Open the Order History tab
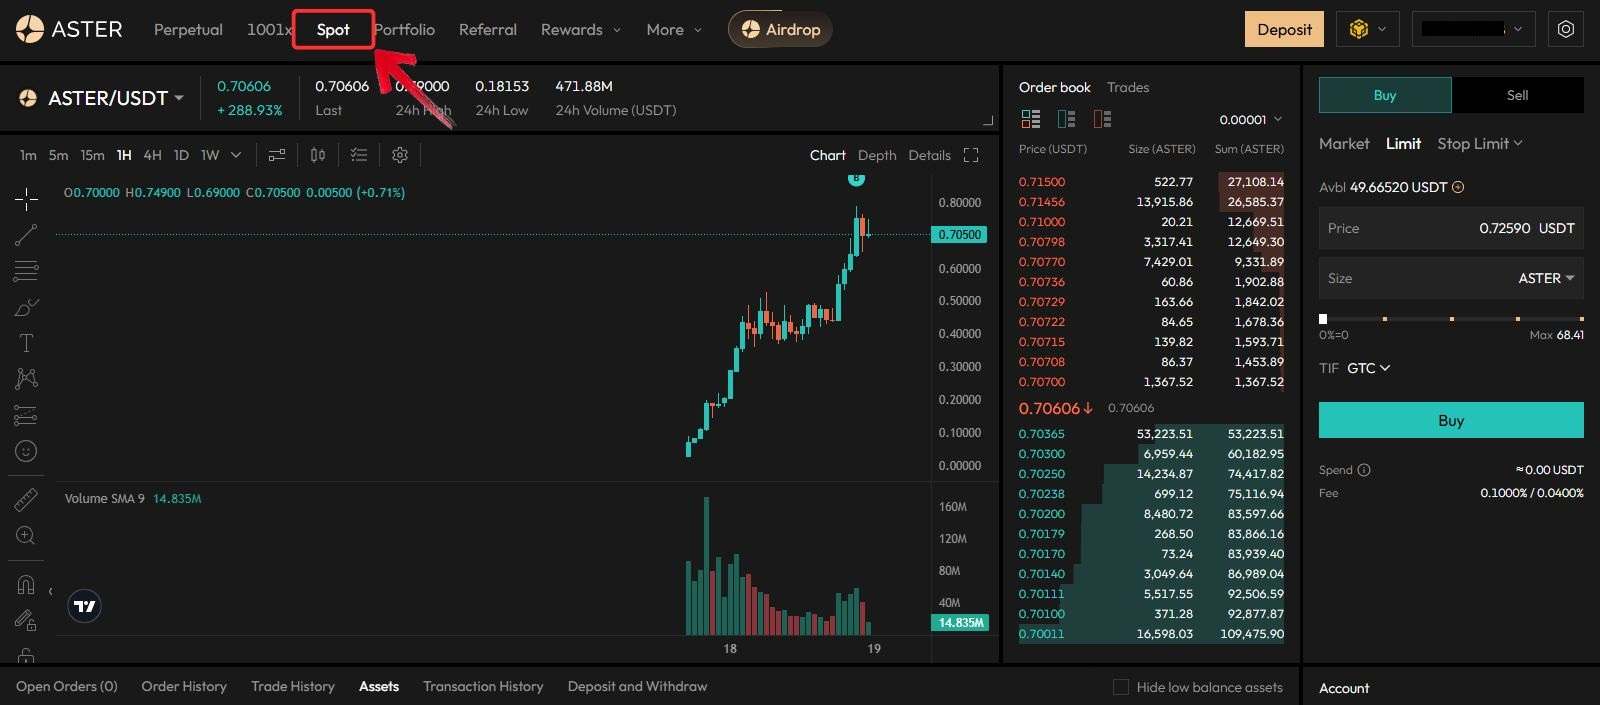This screenshot has width=1600, height=705. [x=184, y=686]
